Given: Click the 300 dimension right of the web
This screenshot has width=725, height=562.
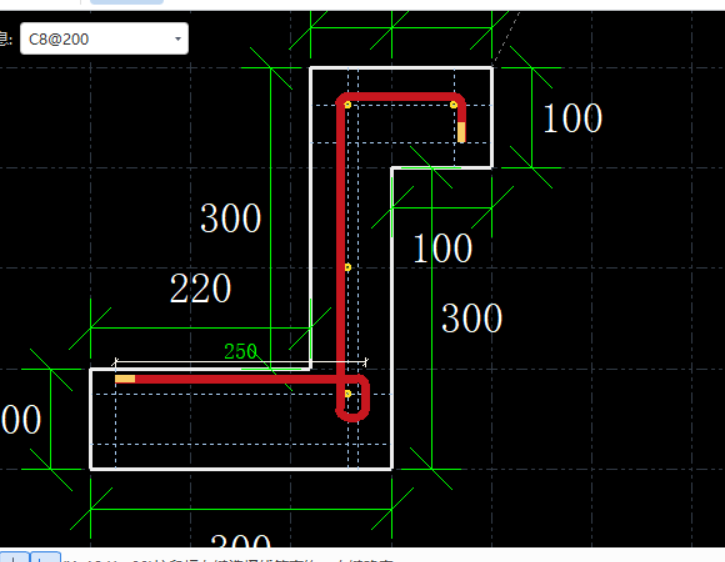Looking at the screenshot, I should click(x=472, y=318).
